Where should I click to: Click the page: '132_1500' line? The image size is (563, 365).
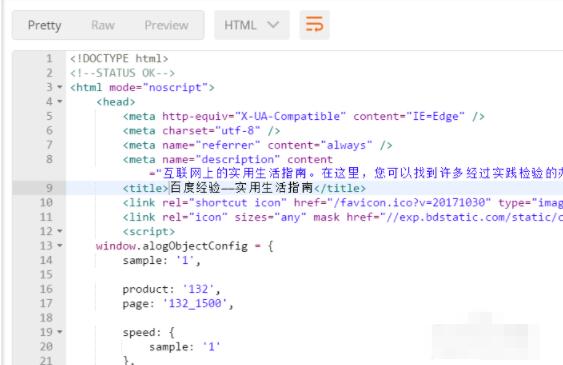[178, 304]
